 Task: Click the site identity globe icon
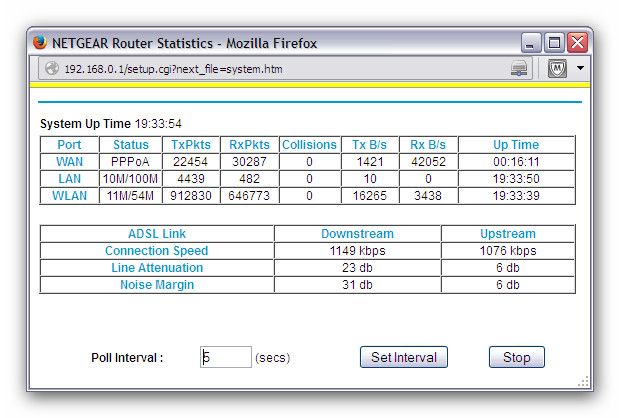click(52, 68)
